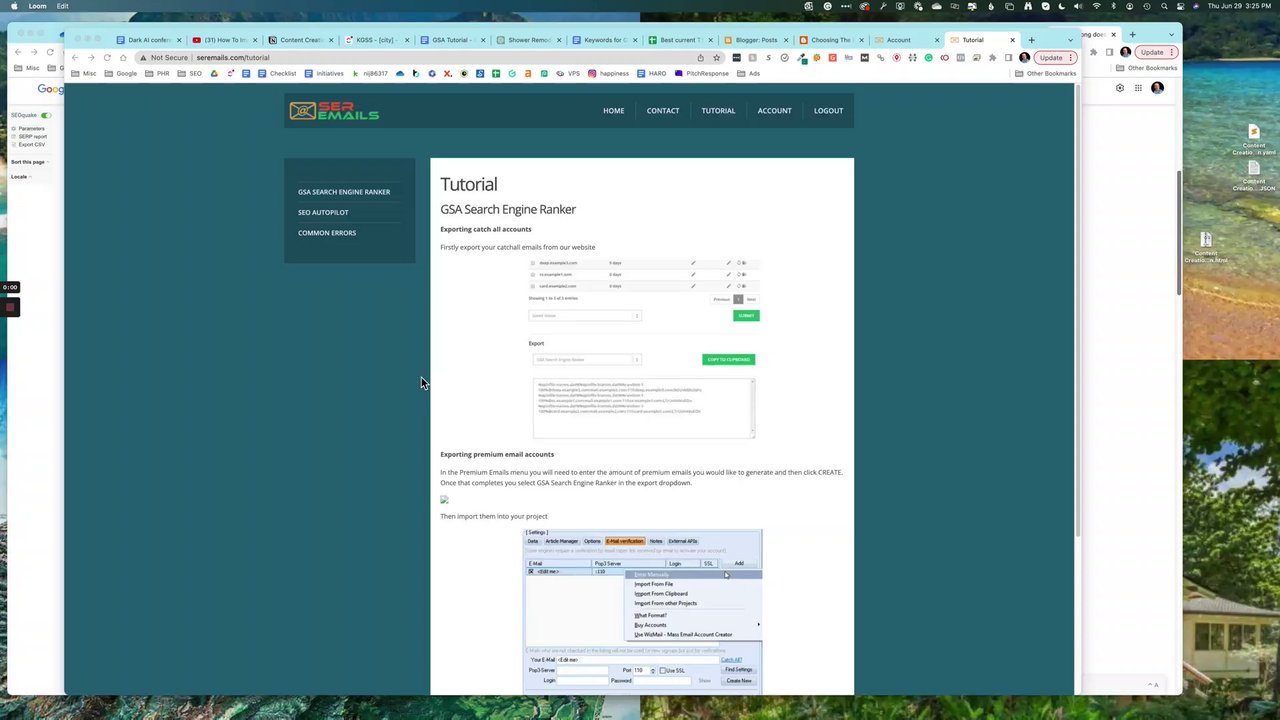Switch to the Shower Remodel tab

click(528, 40)
